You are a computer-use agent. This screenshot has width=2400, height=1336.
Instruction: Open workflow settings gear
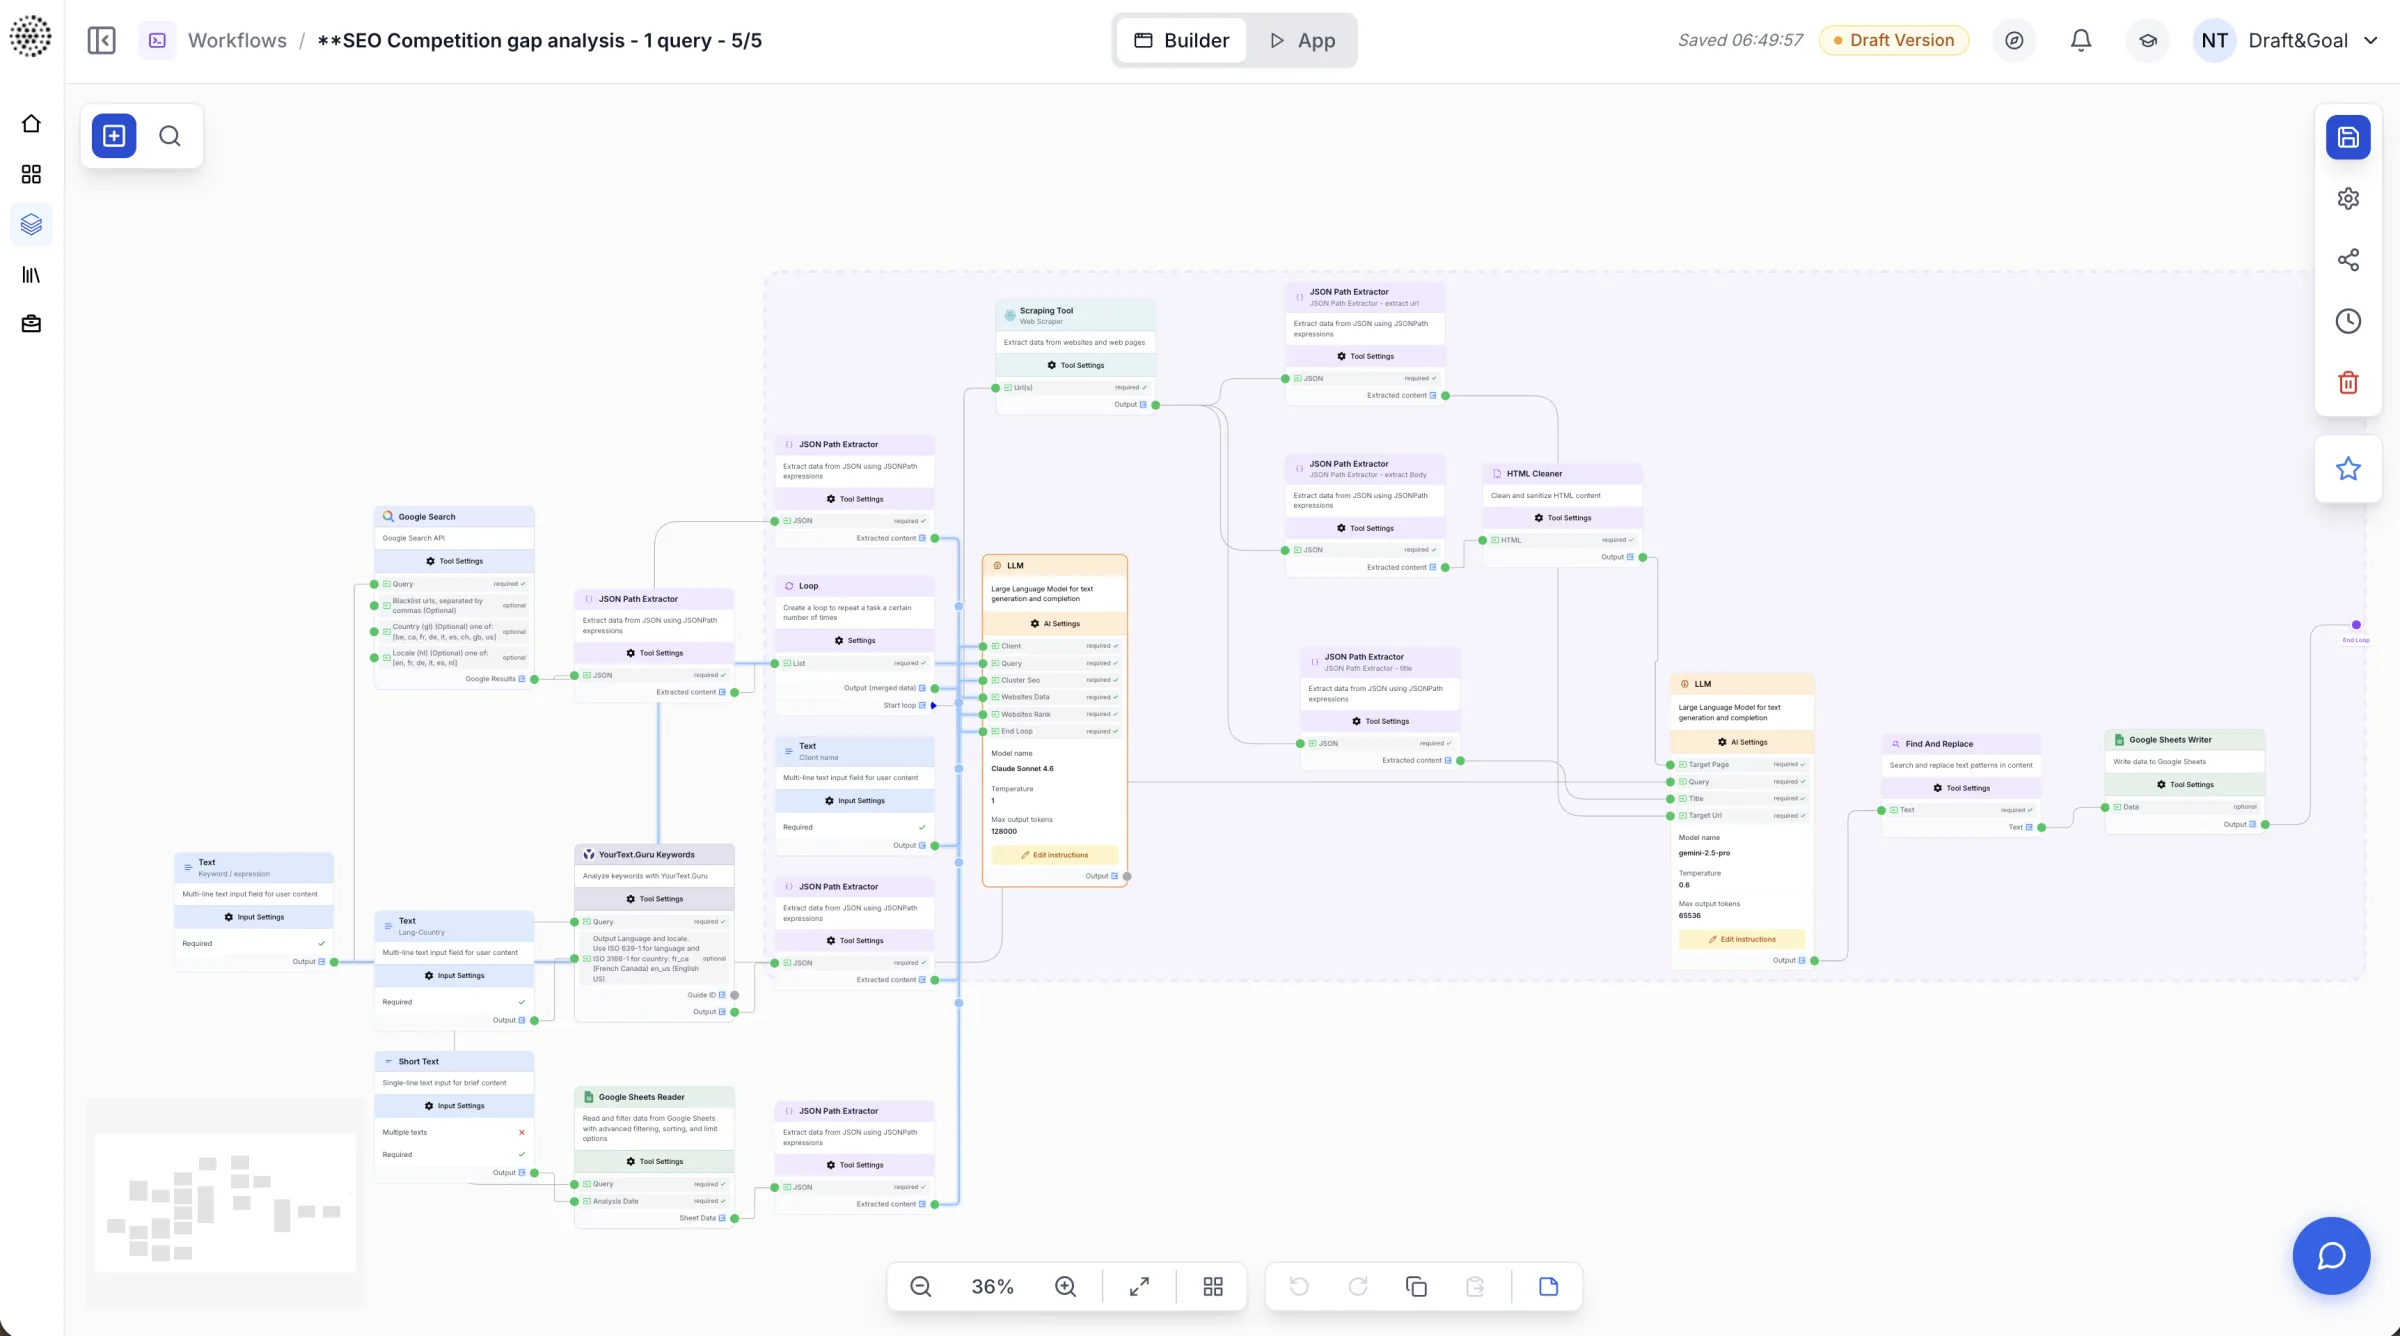click(2348, 198)
